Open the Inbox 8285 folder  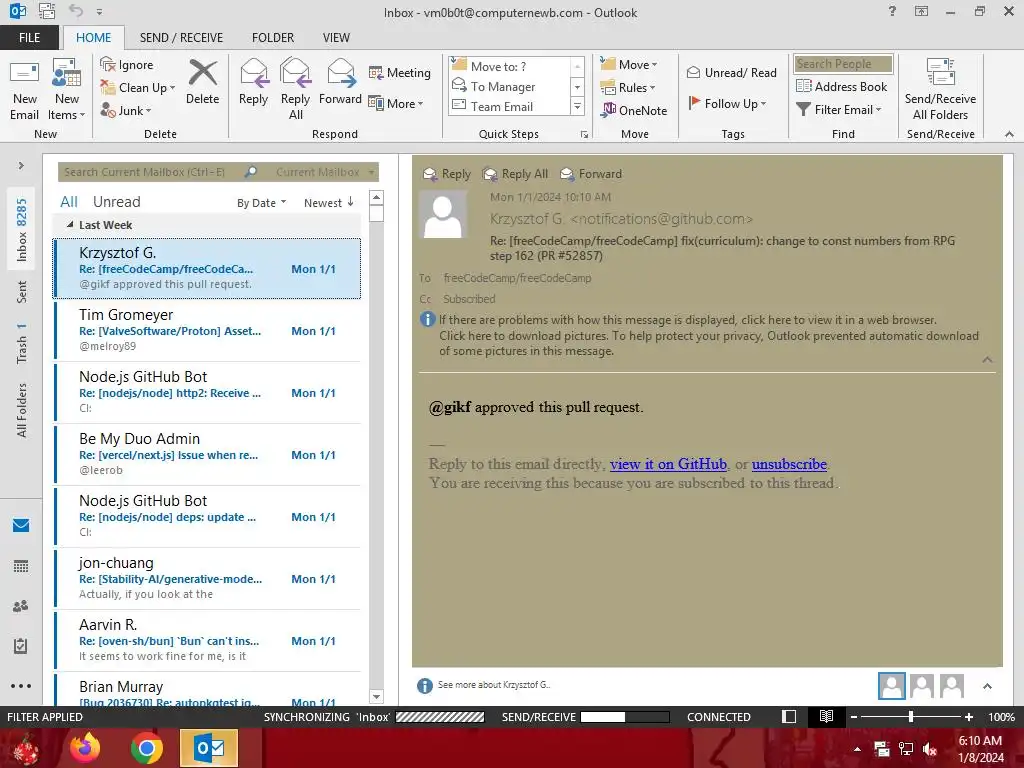tap(22, 229)
